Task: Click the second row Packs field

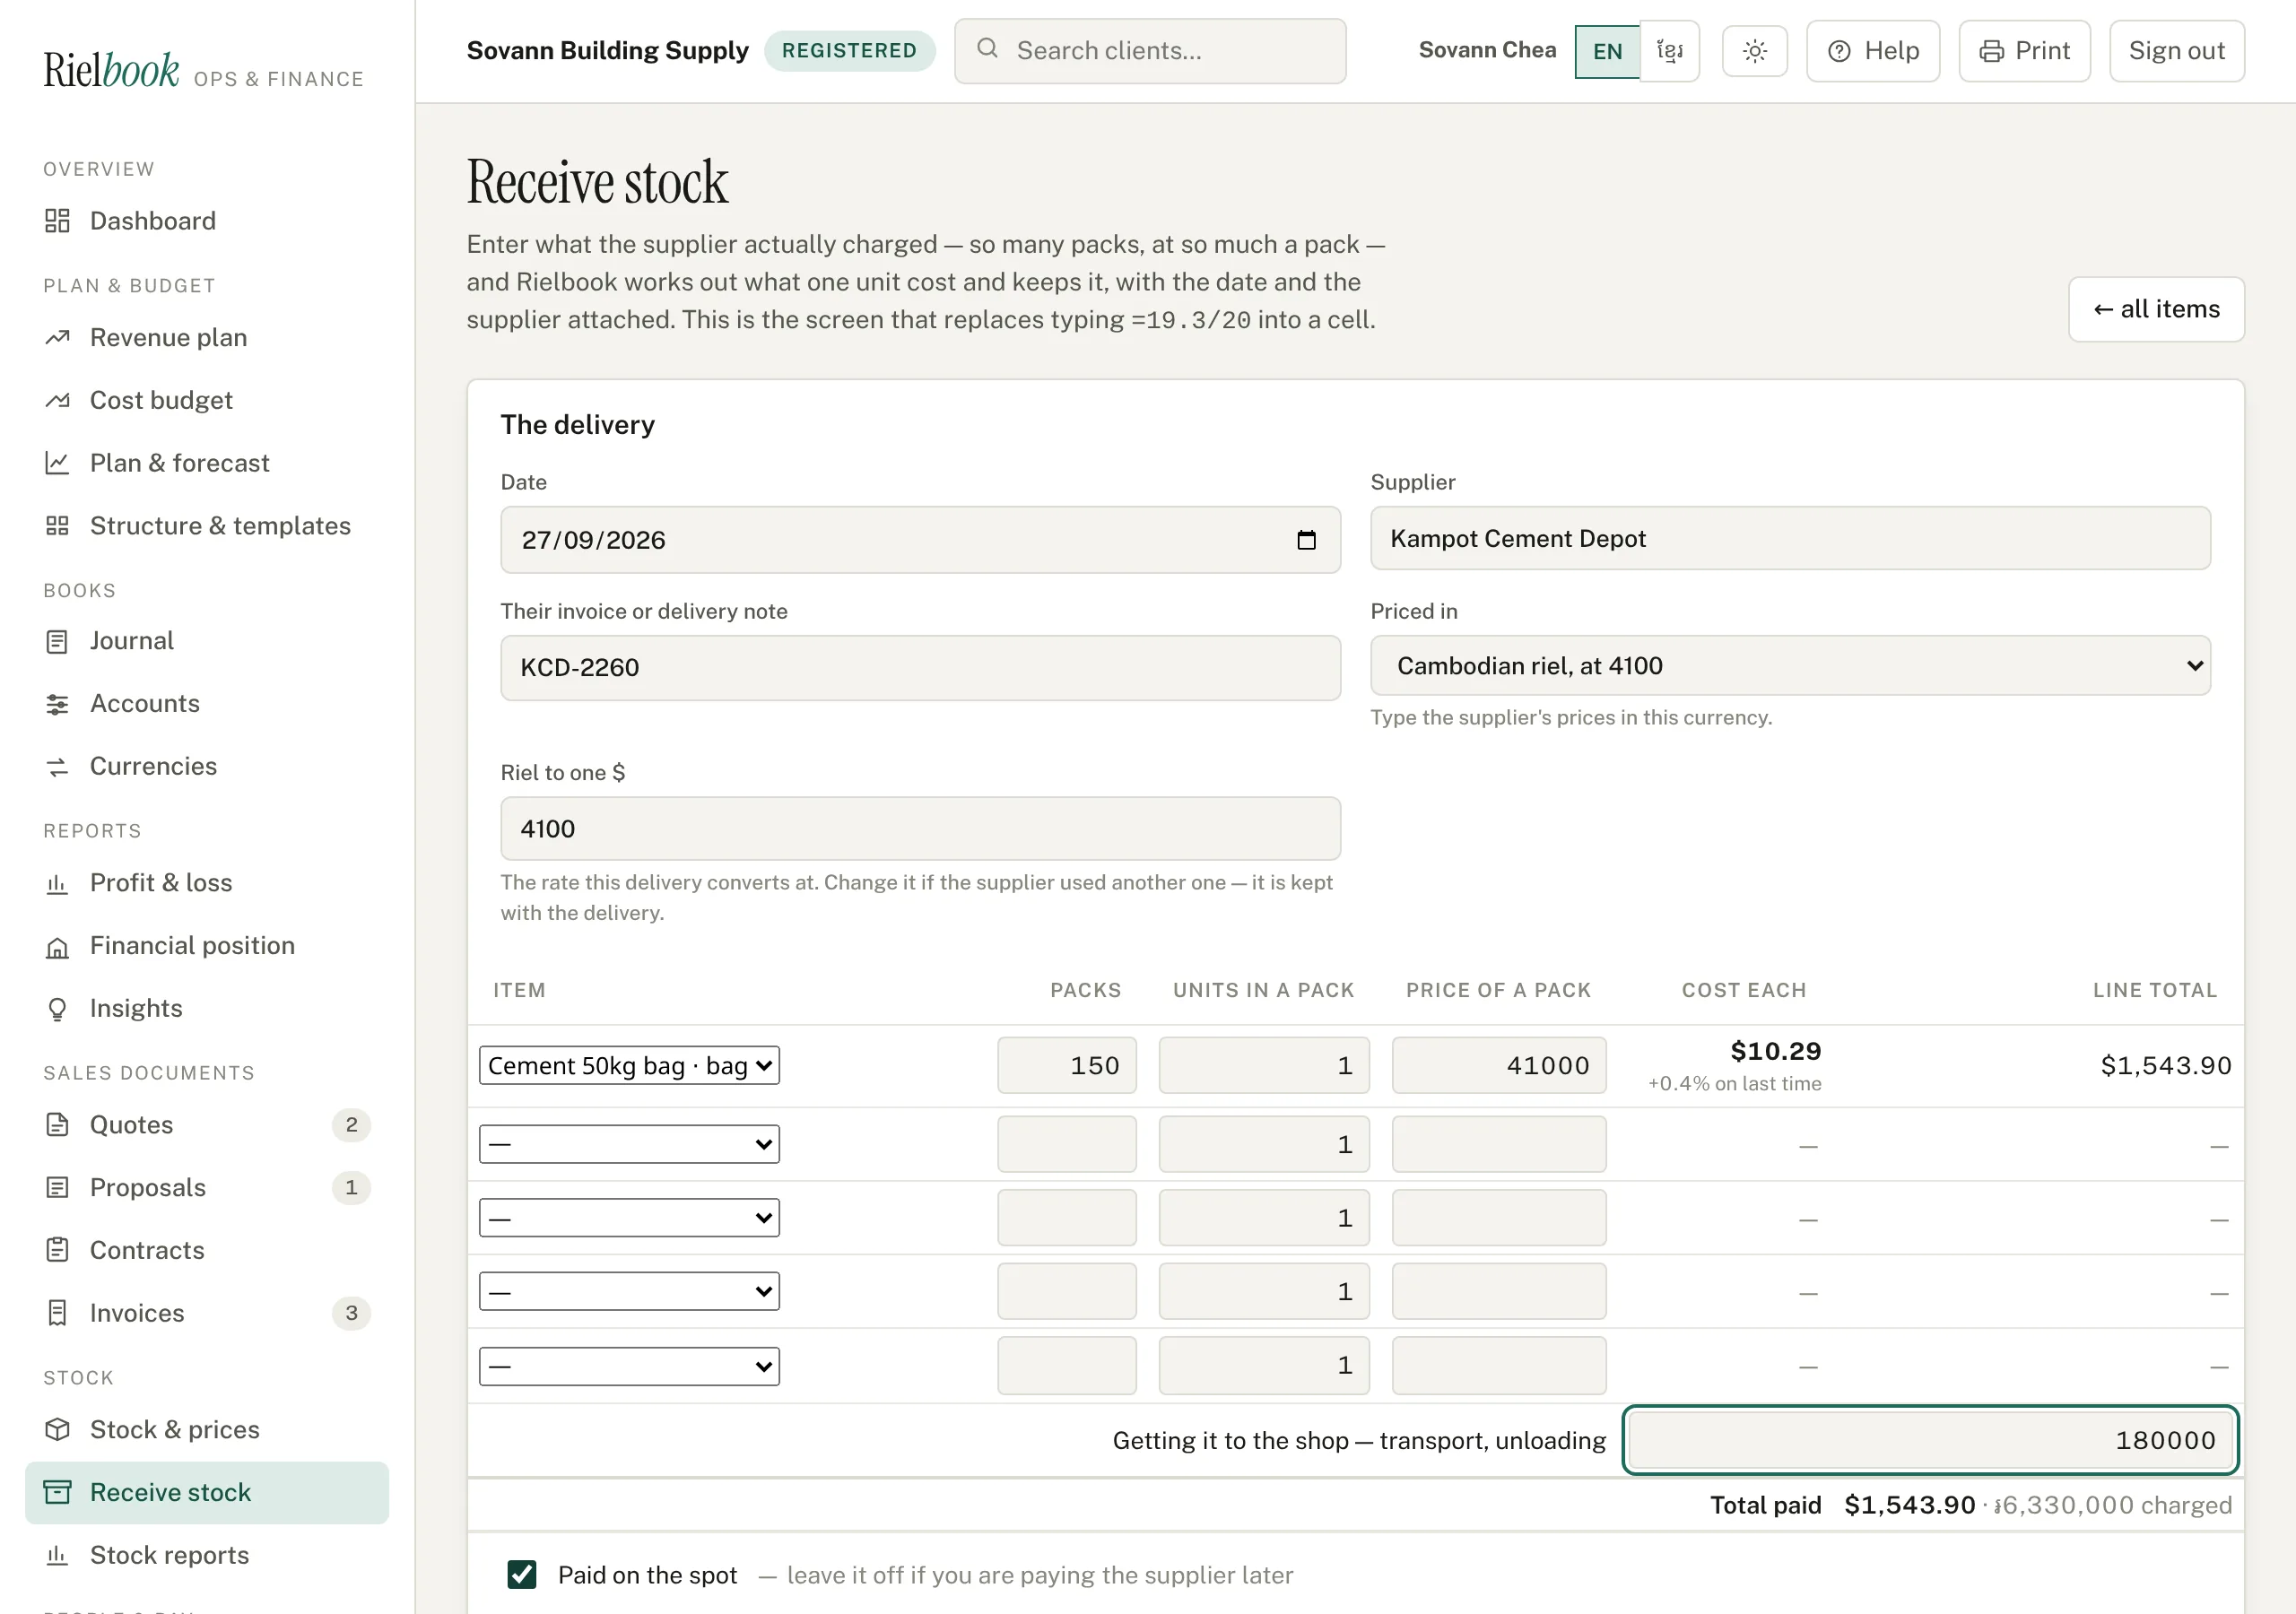Action: pos(1066,1144)
